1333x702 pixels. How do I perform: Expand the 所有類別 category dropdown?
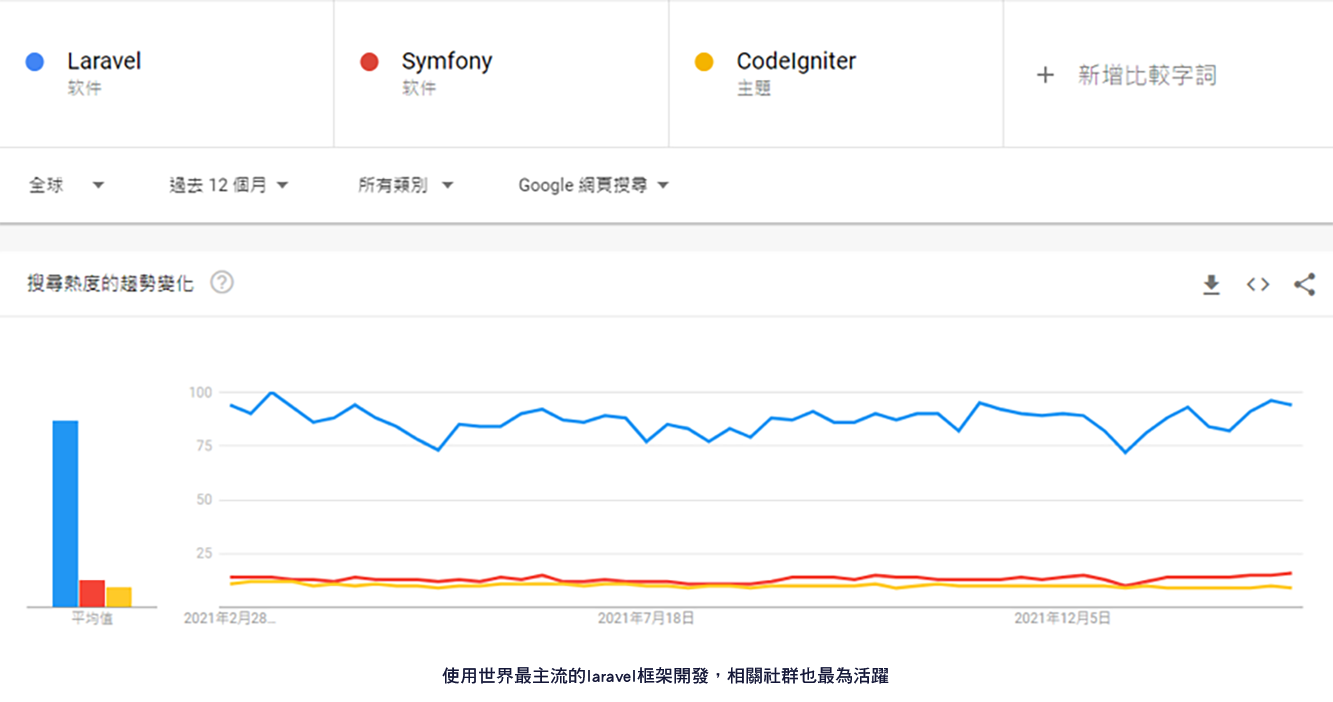406,185
